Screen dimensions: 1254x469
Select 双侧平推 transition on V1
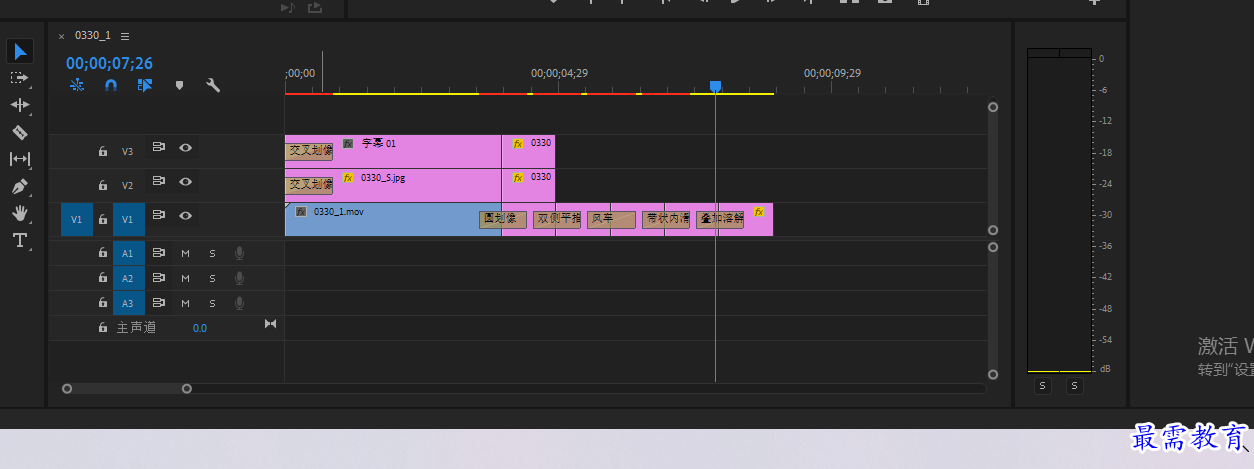[x=557, y=219]
